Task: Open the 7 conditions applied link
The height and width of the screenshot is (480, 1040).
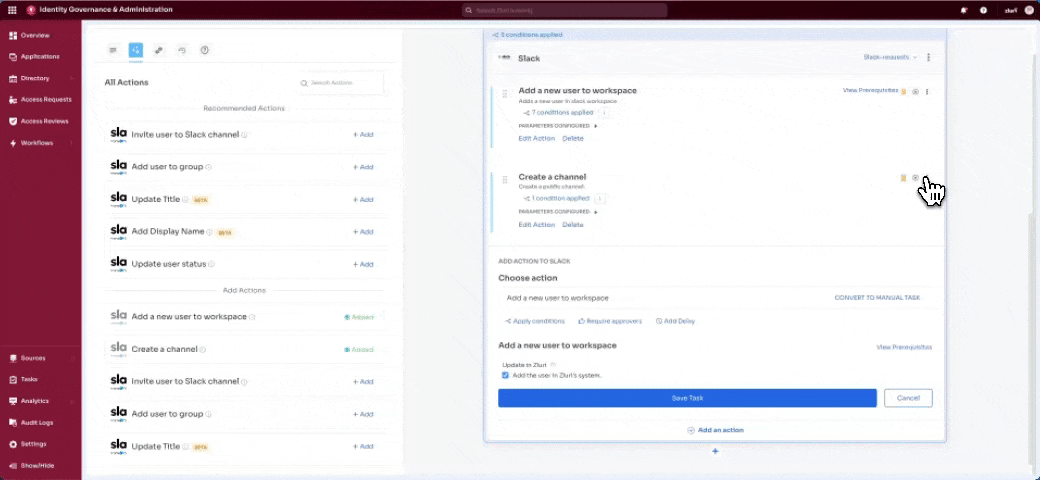Action: 558,113
